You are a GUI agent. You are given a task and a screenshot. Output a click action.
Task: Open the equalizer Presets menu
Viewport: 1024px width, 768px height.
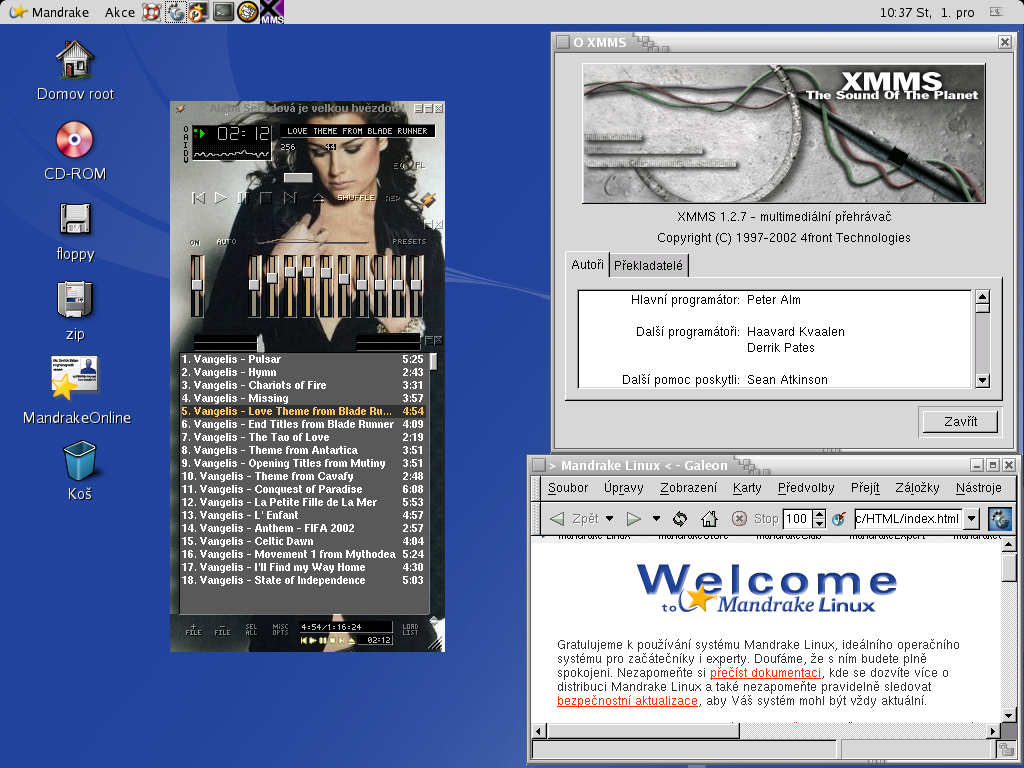pyautogui.click(x=409, y=242)
